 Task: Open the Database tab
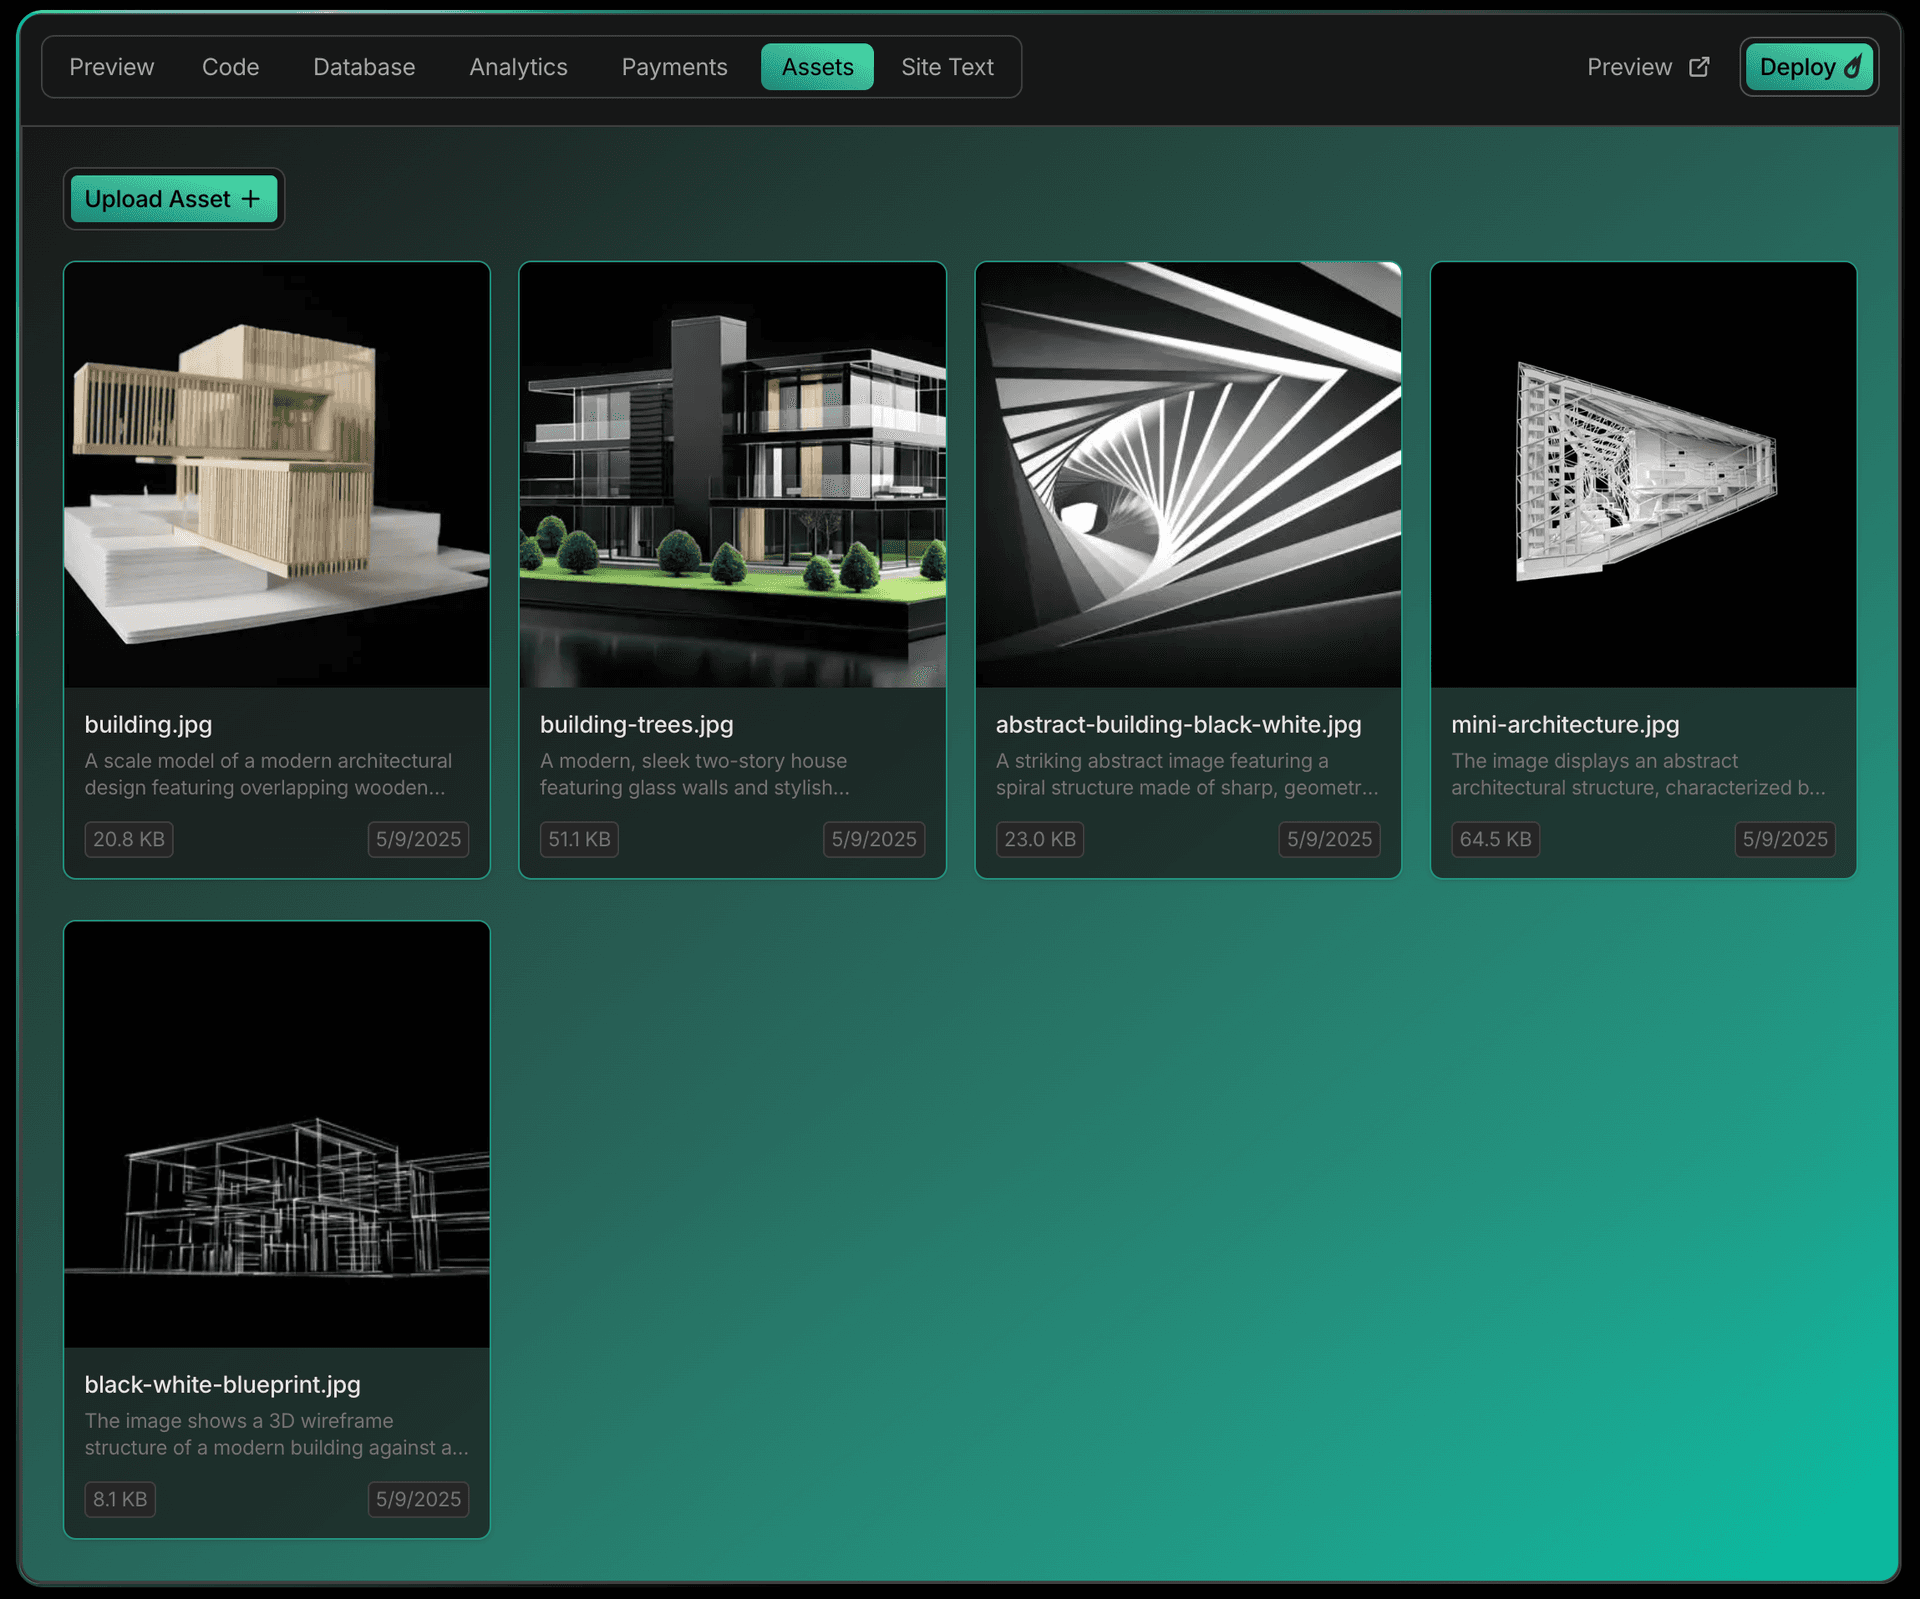pos(364,67)
